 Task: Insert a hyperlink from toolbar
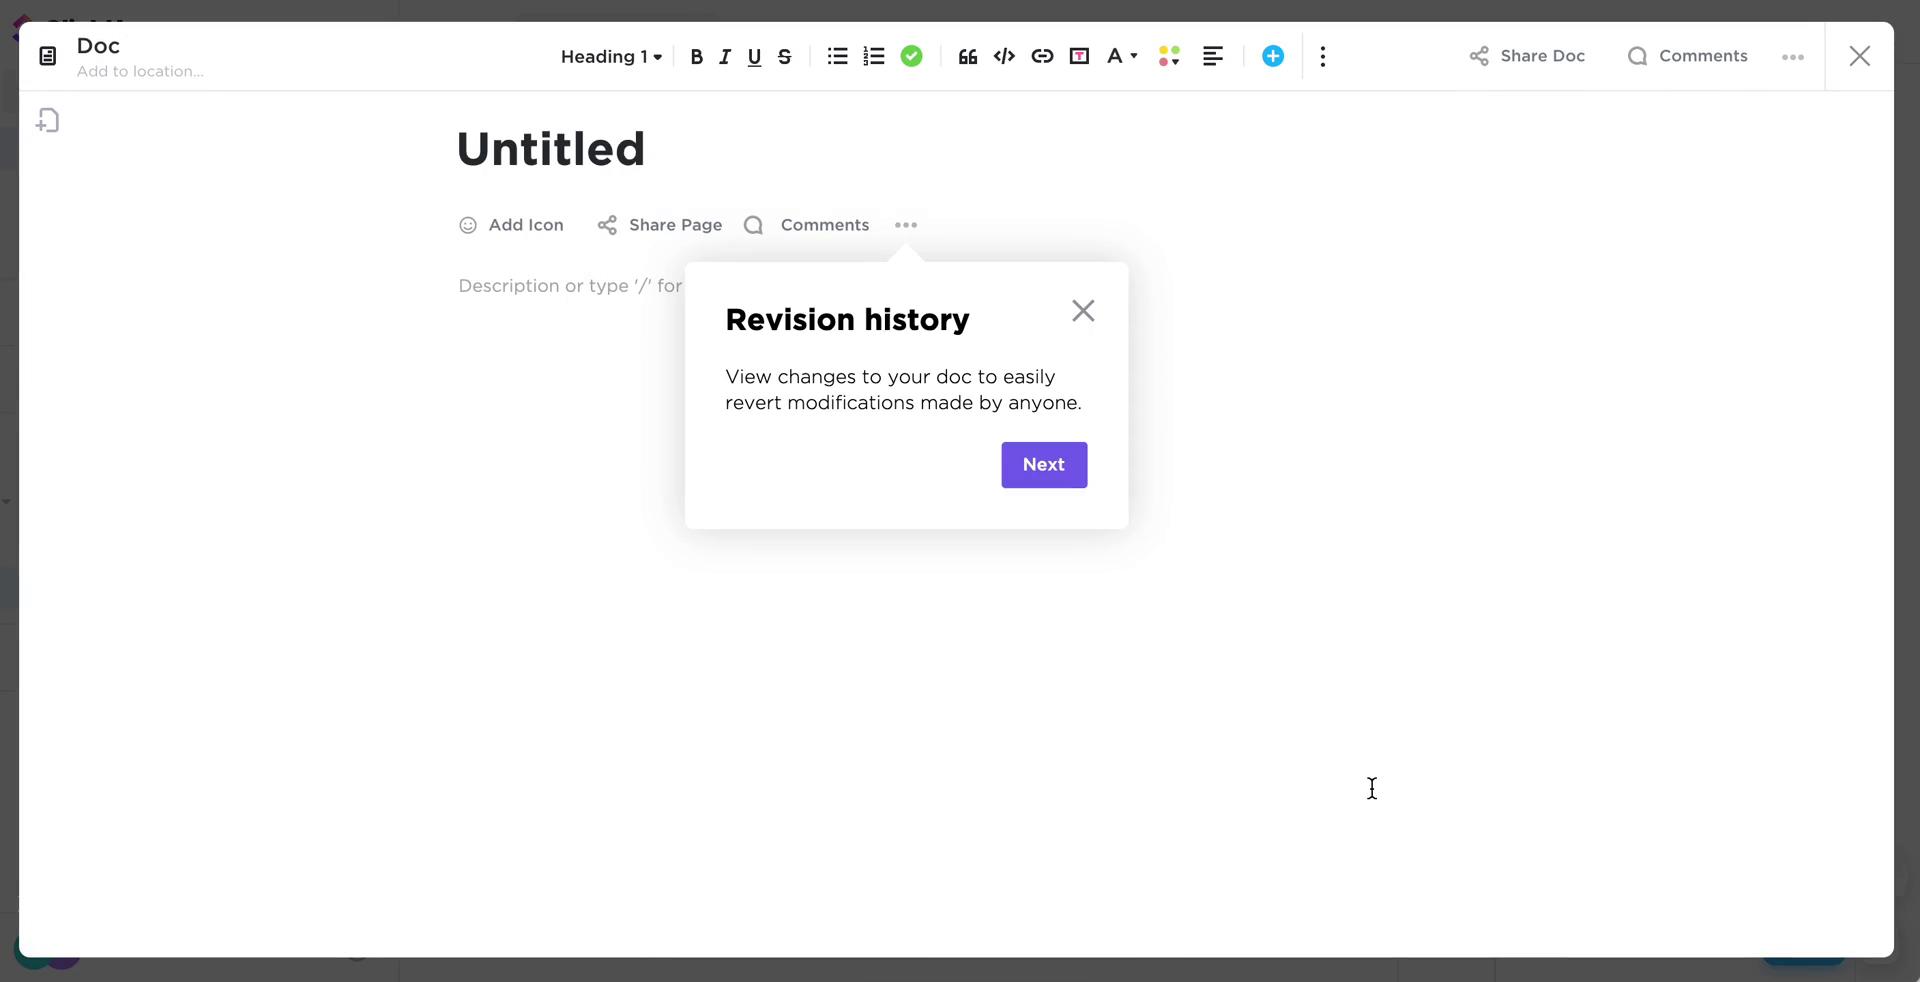click(1042, 57)
